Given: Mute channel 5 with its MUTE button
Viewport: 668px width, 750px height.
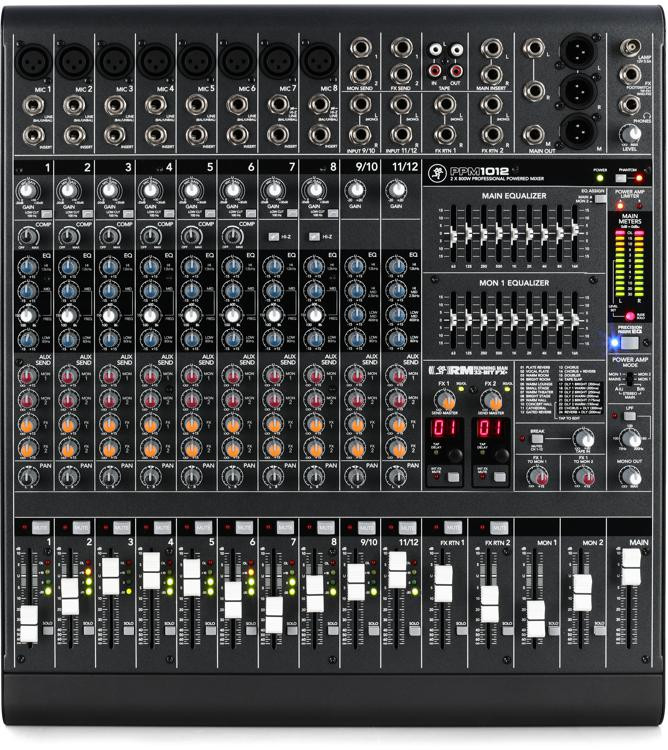Looking at the screenshot, I should tap(203, 528).
